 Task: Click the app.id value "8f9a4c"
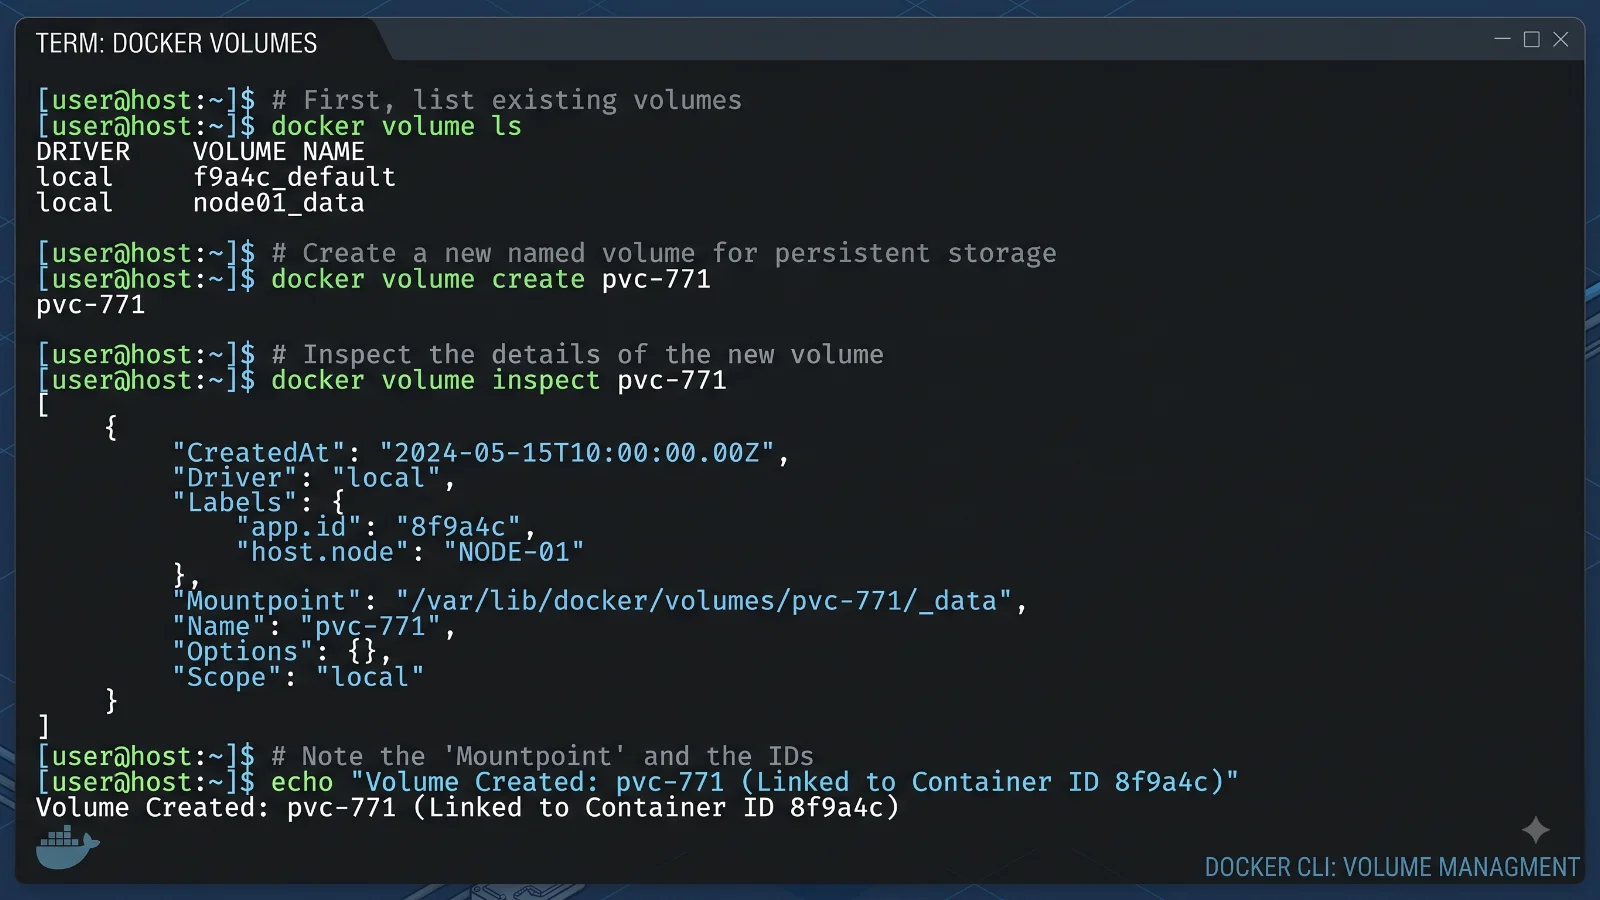point(459,527)
